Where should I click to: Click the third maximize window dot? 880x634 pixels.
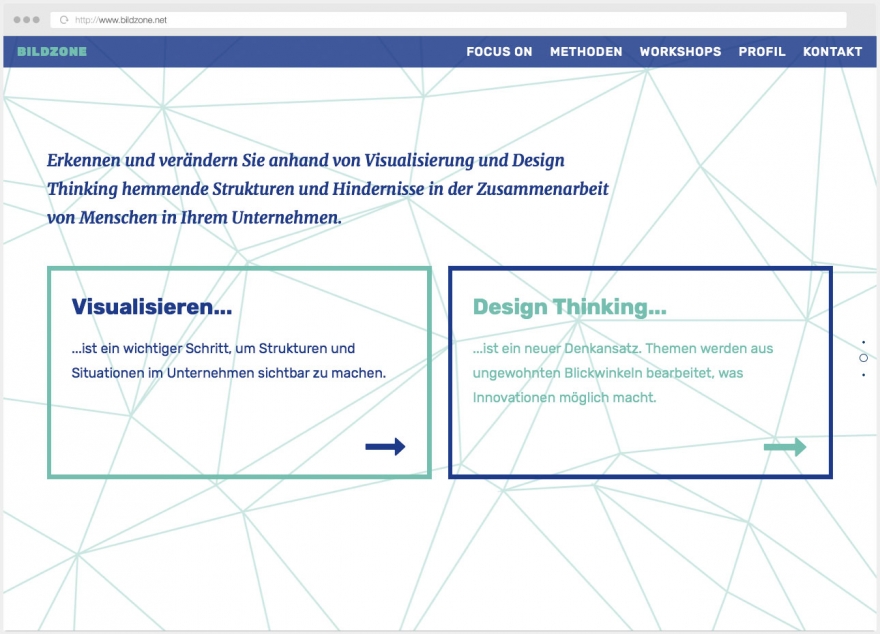(x=36, y=20)
